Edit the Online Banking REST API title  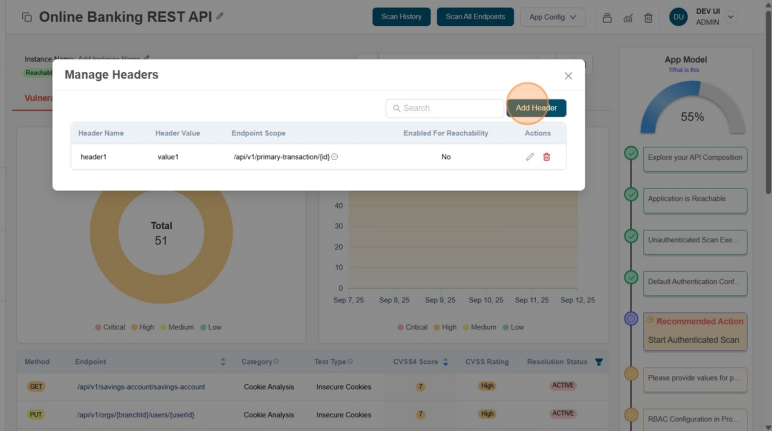point(220,17)
